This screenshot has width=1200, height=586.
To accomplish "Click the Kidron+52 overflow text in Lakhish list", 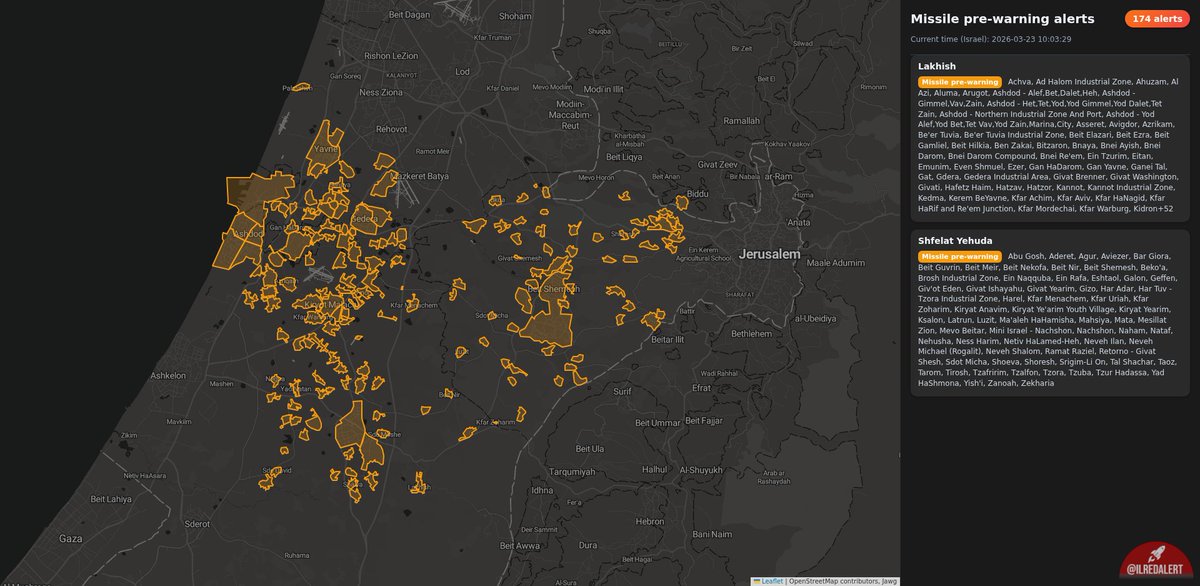I will 1152,209.
